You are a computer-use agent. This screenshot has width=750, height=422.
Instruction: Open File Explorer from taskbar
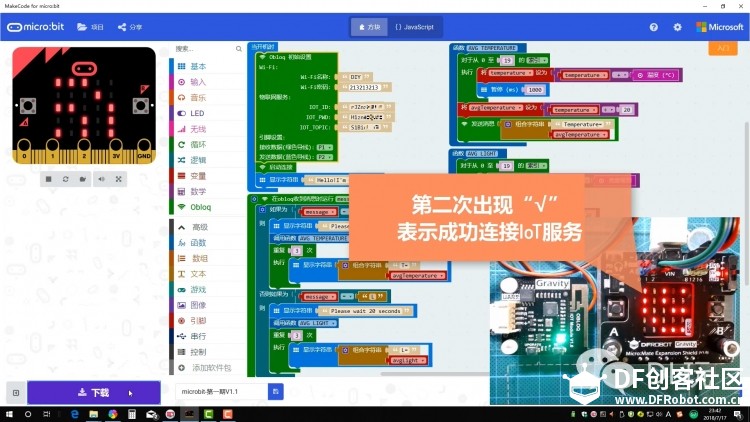(94, 414)
